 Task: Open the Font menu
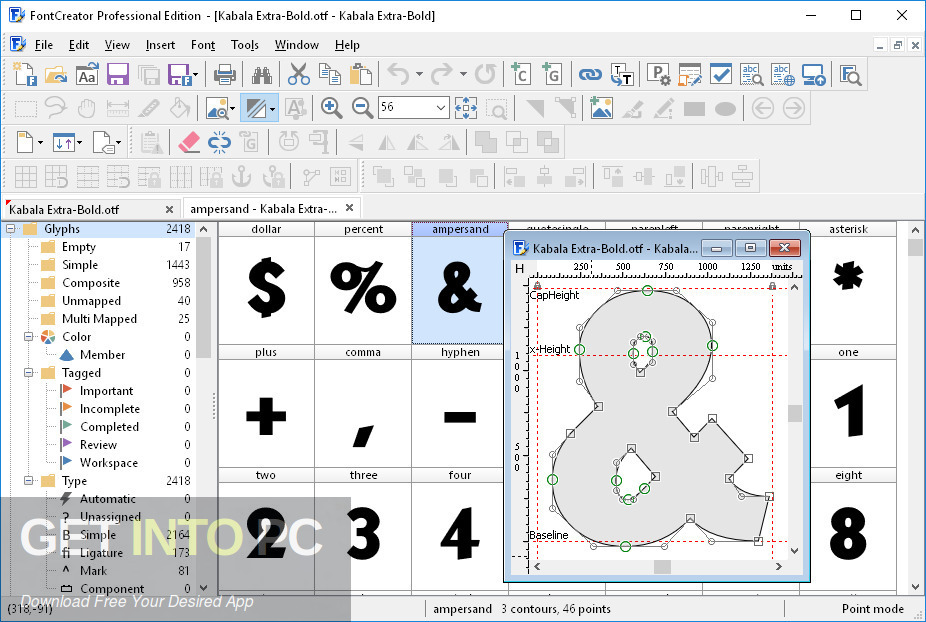pos(203,45)
